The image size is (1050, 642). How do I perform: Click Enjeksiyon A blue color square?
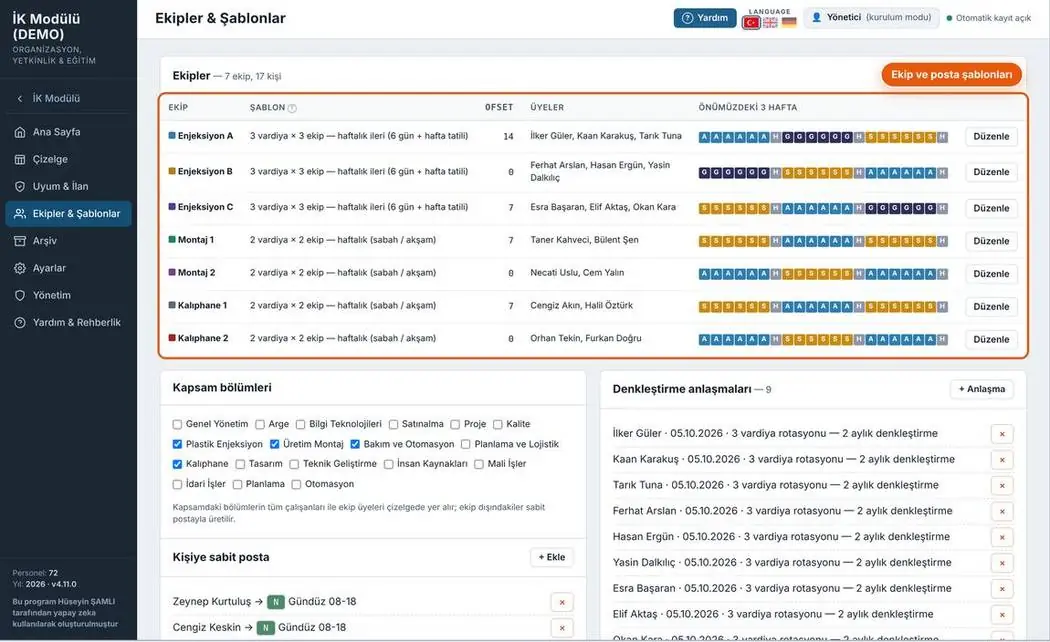(172, 136)
